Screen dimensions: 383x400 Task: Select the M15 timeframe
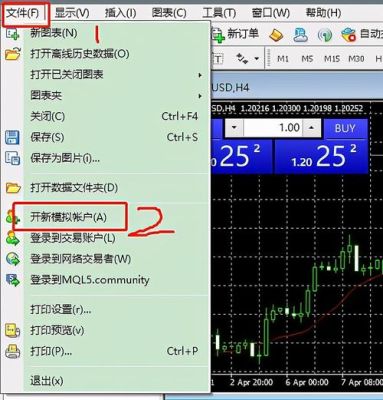[332, 59]
